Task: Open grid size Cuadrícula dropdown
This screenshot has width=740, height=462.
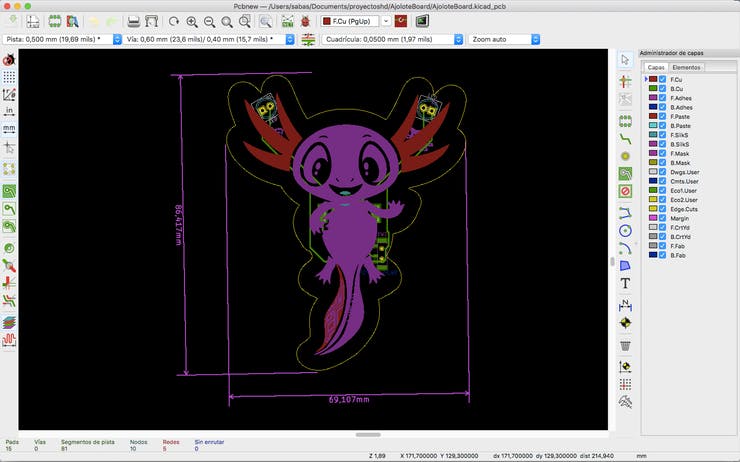Action: (x=392, y=40)
